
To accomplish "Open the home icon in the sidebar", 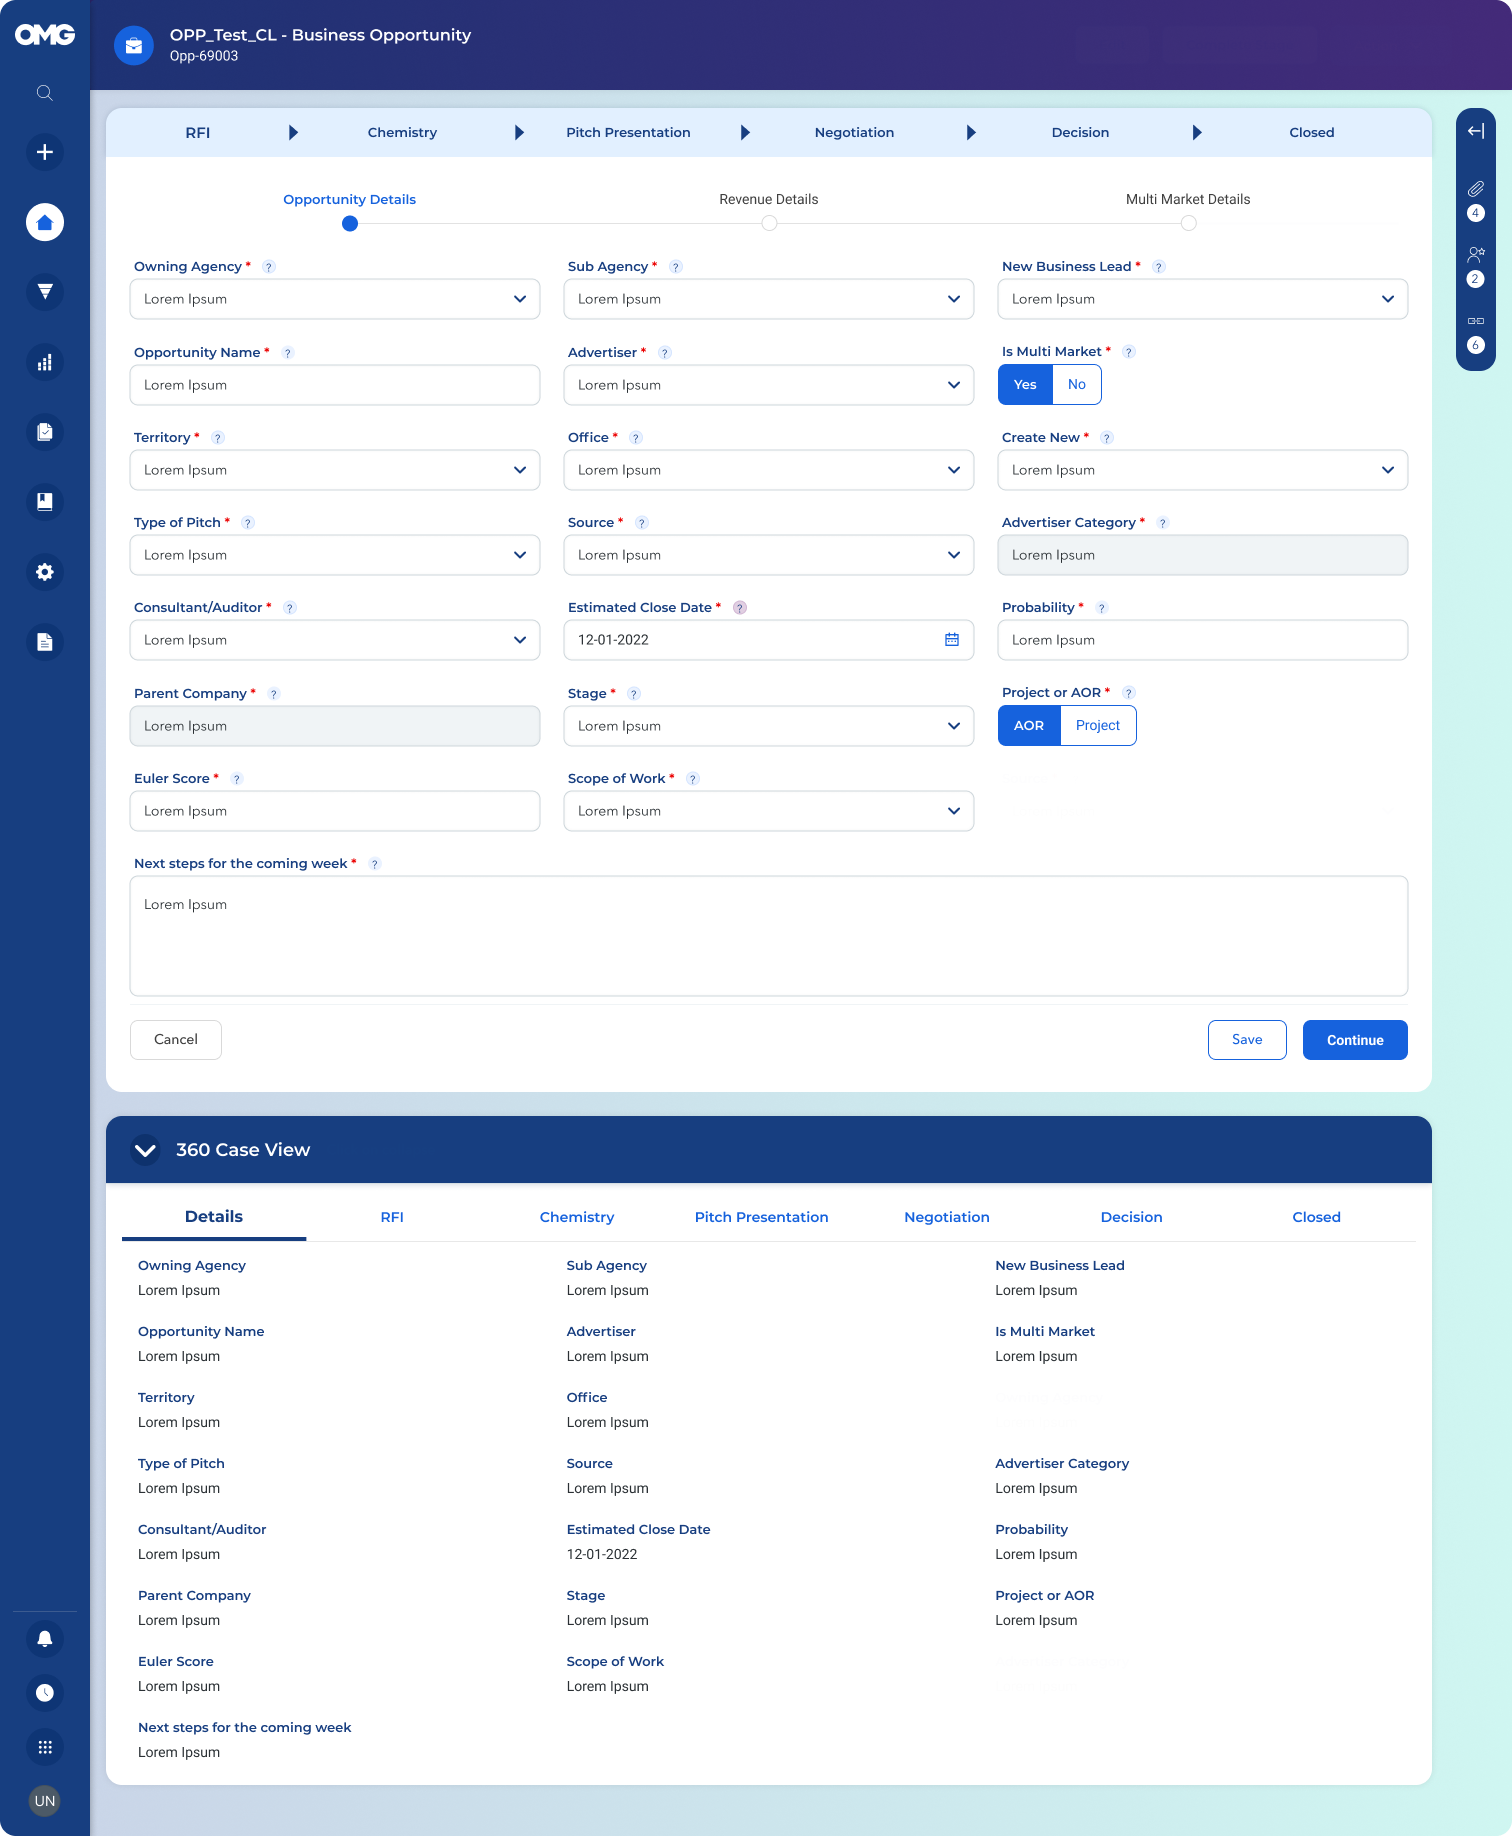I will click(44, 222).
